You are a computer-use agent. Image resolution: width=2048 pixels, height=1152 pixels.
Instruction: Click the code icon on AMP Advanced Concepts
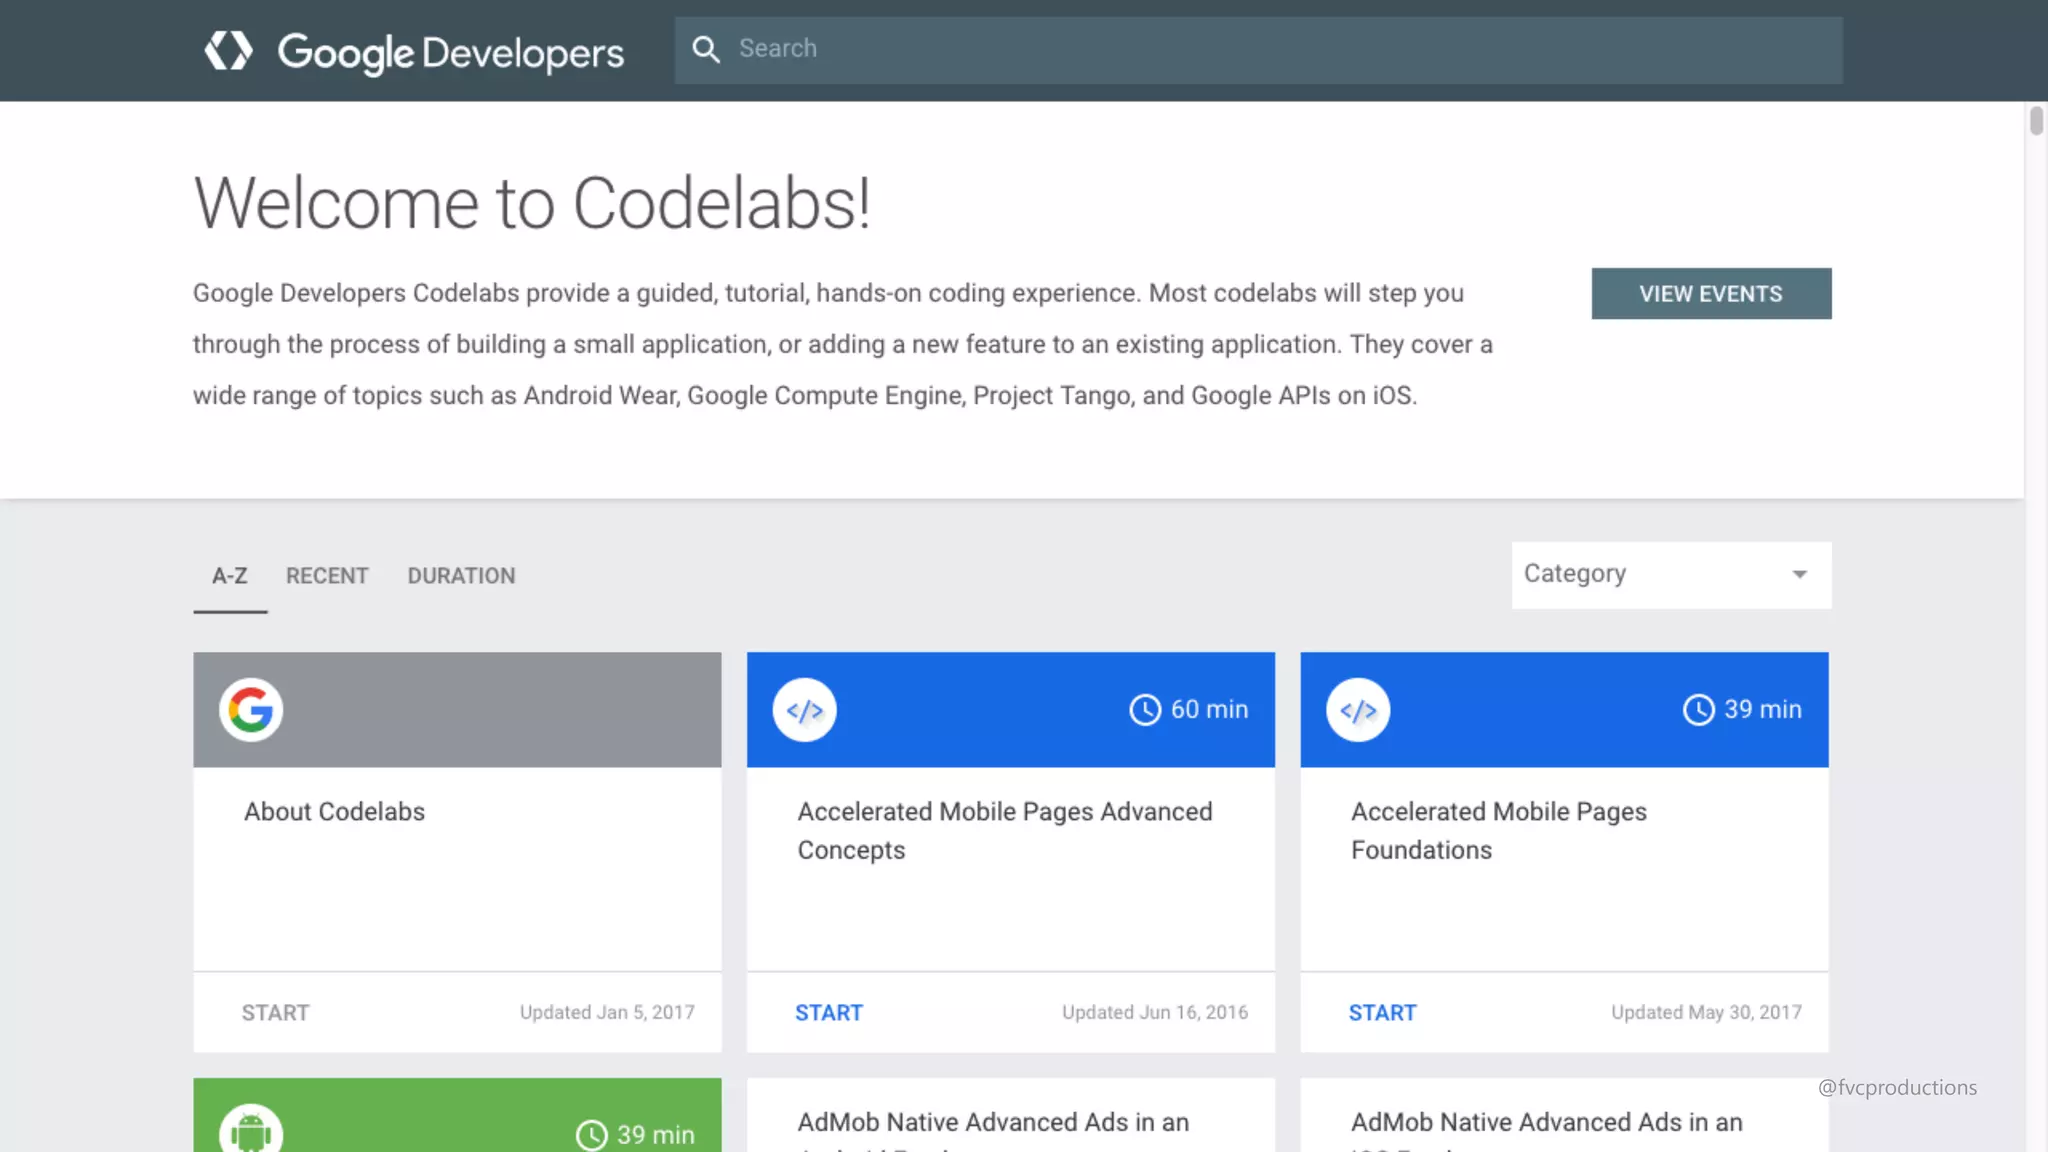[x=804, y=710]
